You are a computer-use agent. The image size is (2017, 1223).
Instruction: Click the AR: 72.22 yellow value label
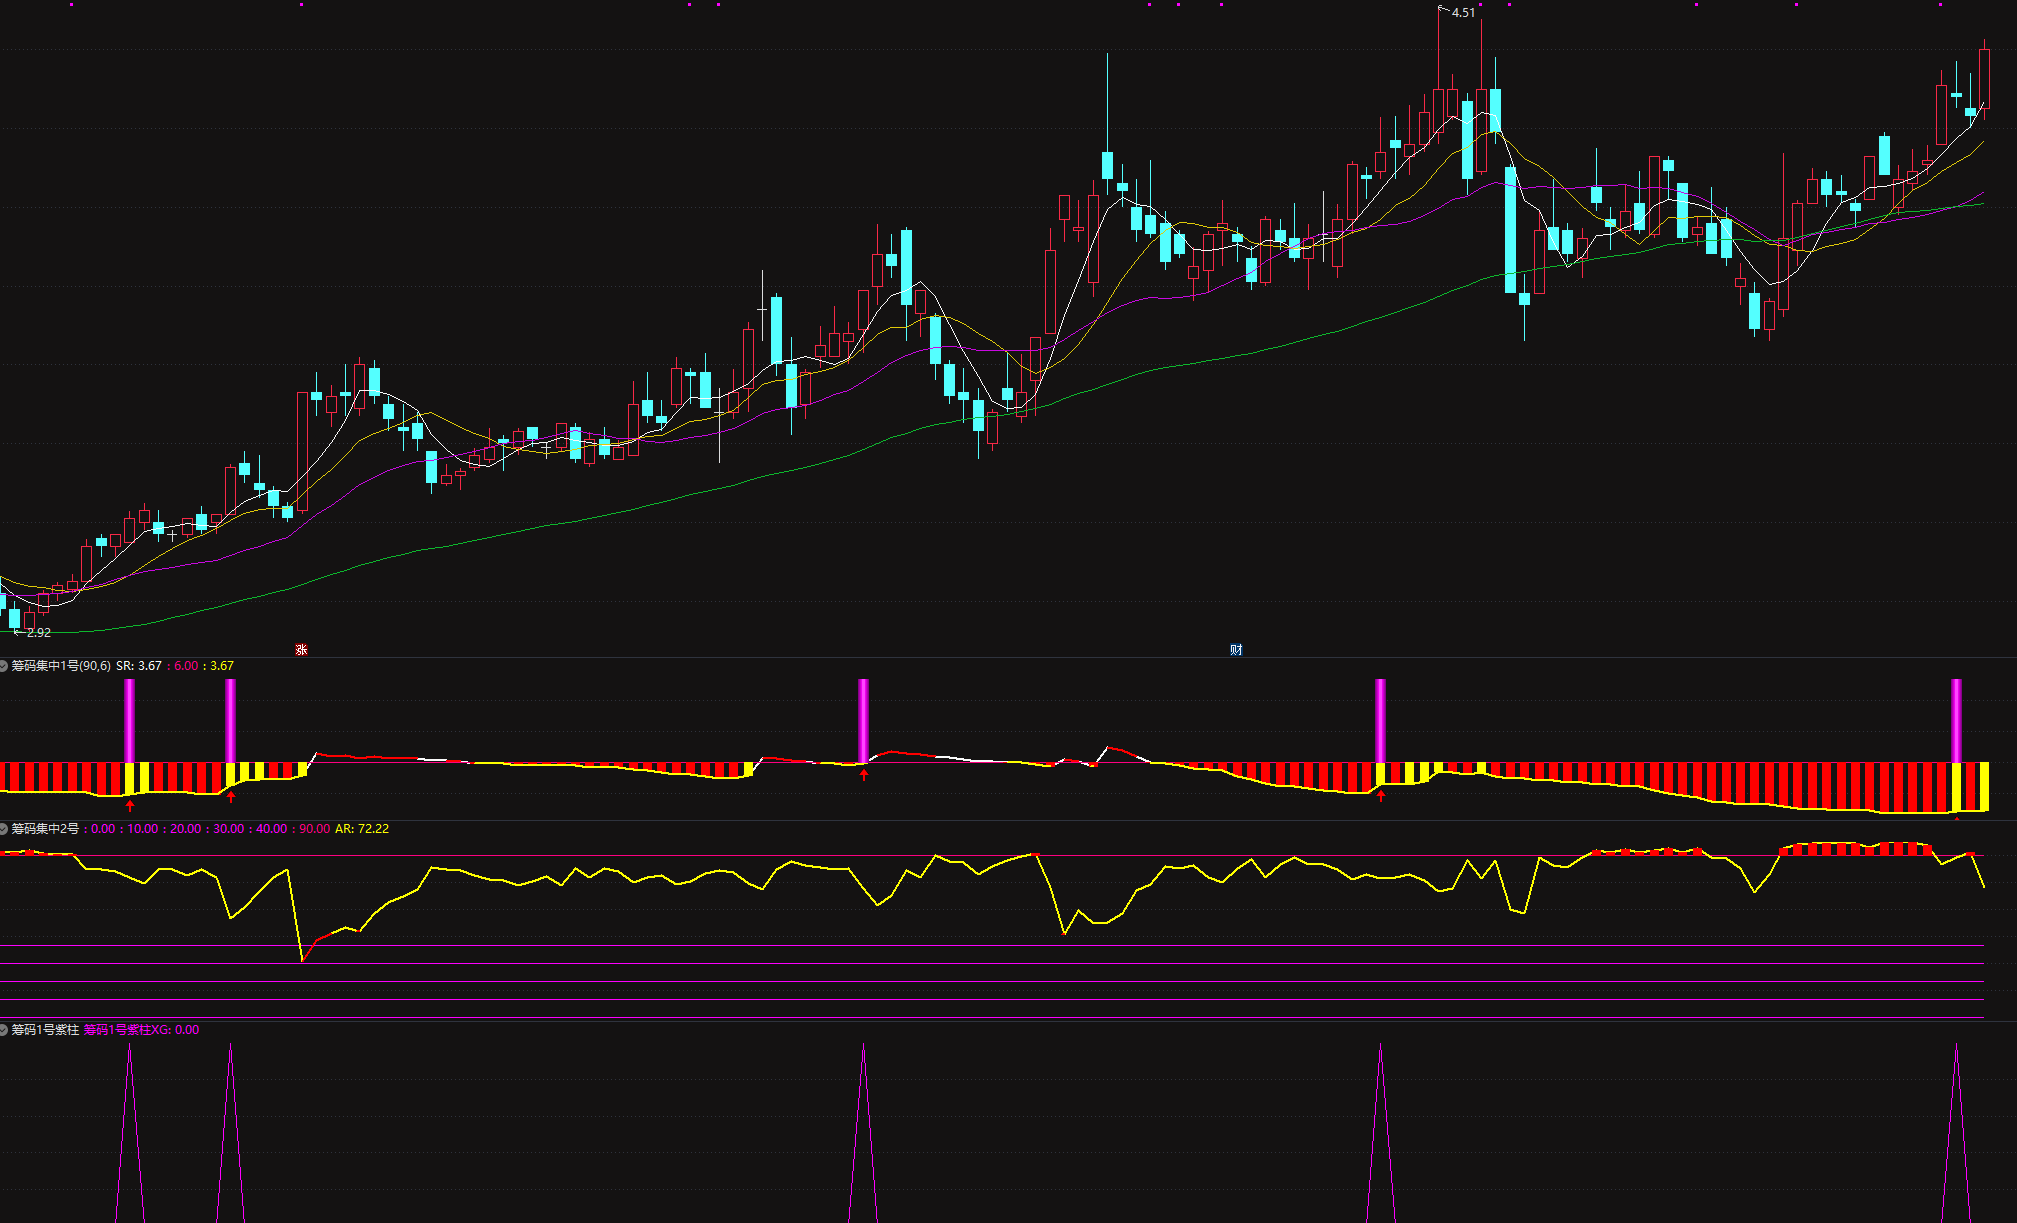(362, 829)
